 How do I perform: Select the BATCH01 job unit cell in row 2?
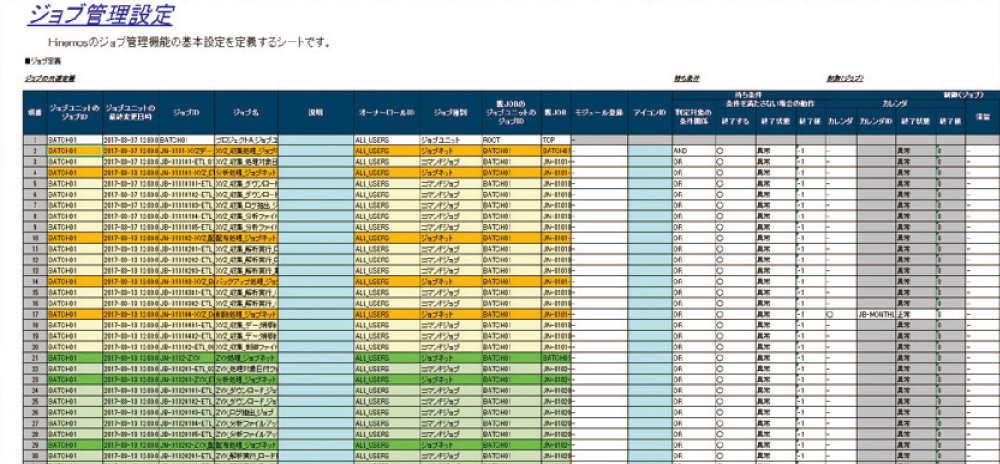pos(75,152)
